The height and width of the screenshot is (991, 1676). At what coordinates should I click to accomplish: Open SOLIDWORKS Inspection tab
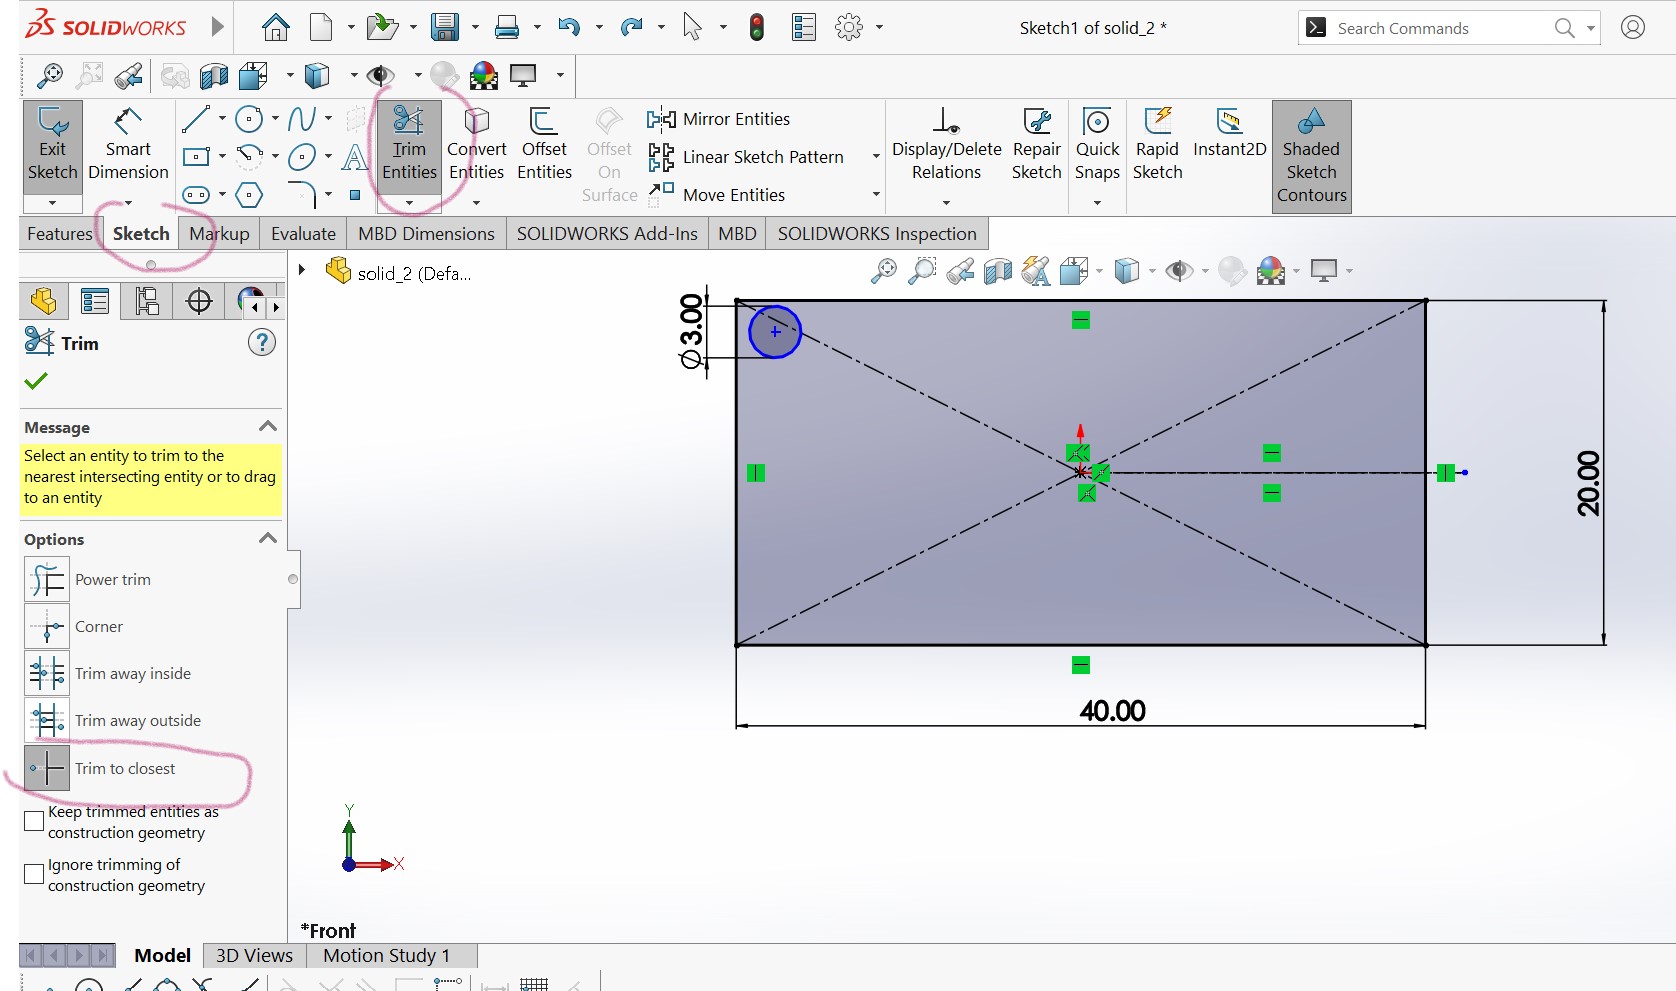click(877, 234)
